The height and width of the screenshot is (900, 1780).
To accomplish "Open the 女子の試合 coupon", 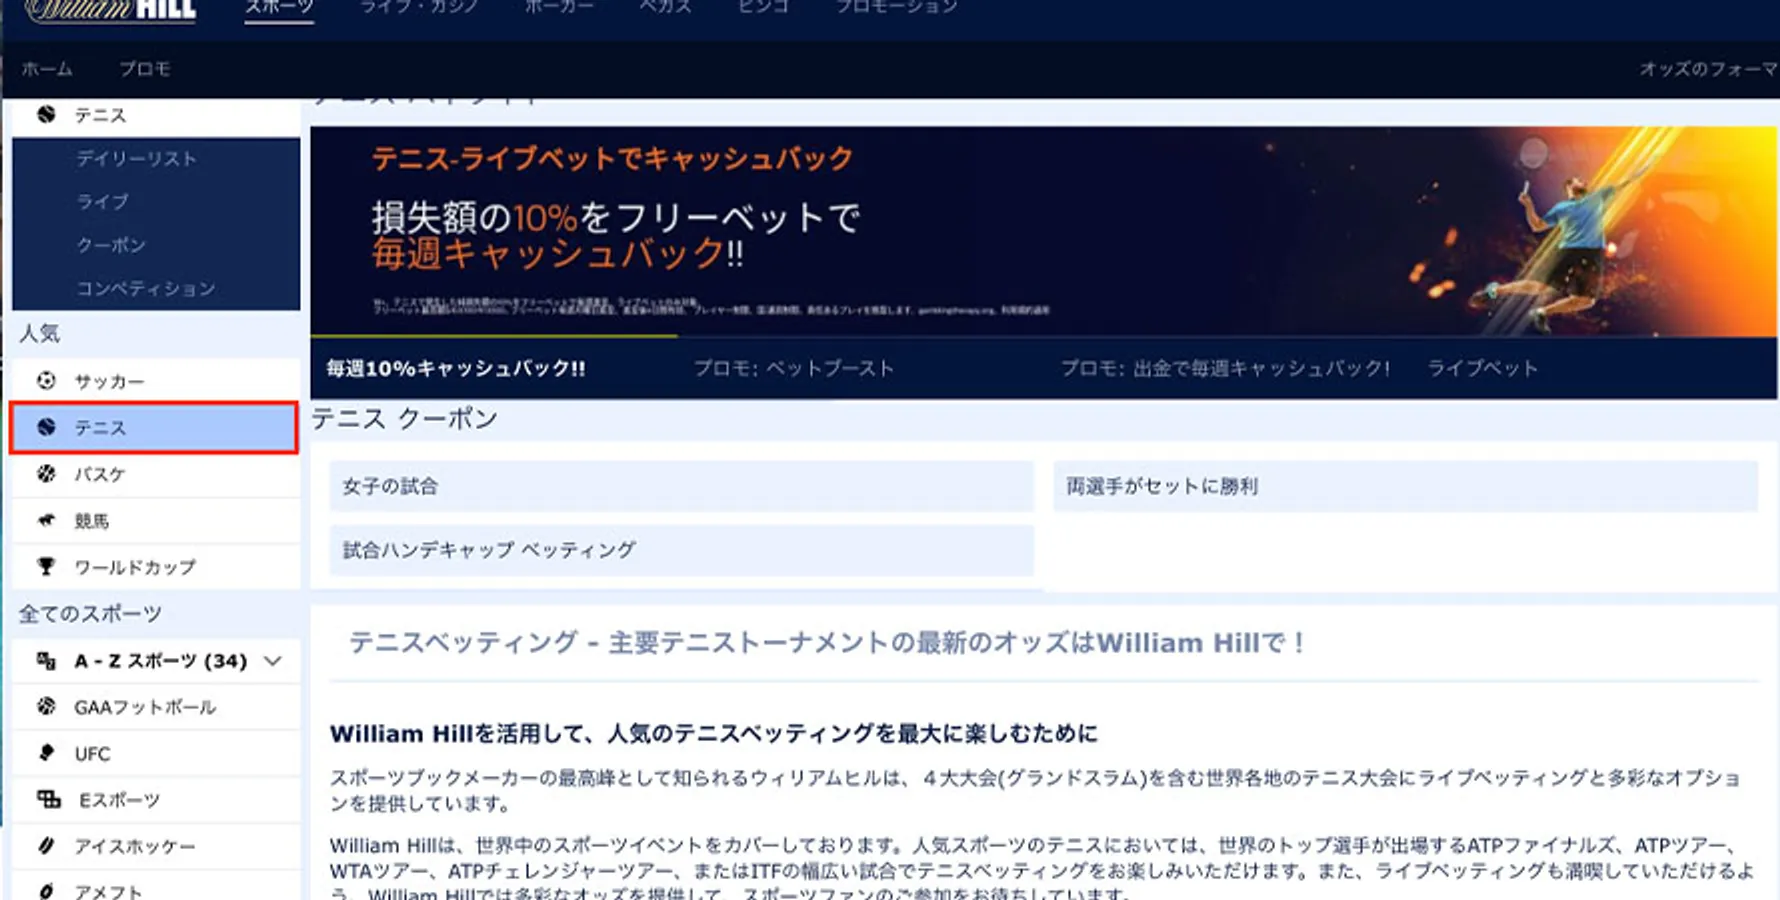I will (x=681, y=486).
